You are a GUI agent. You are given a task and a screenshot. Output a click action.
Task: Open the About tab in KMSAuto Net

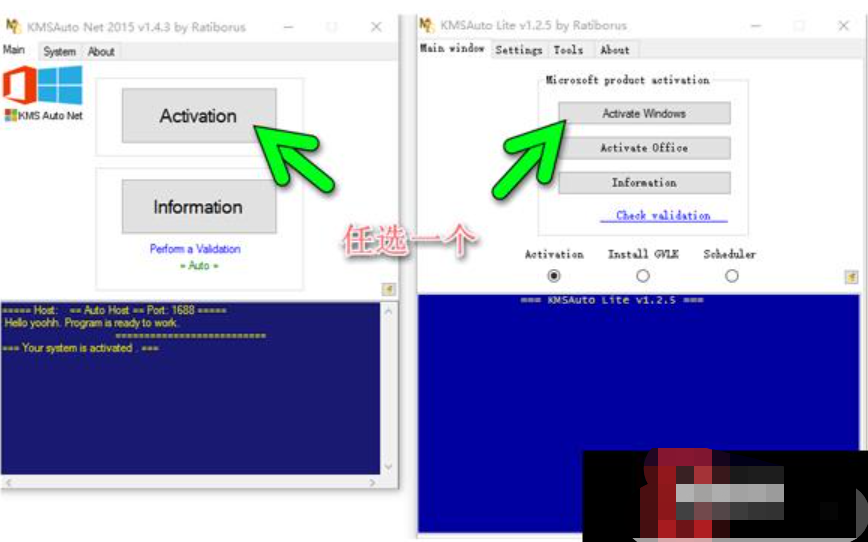point(101,51)
